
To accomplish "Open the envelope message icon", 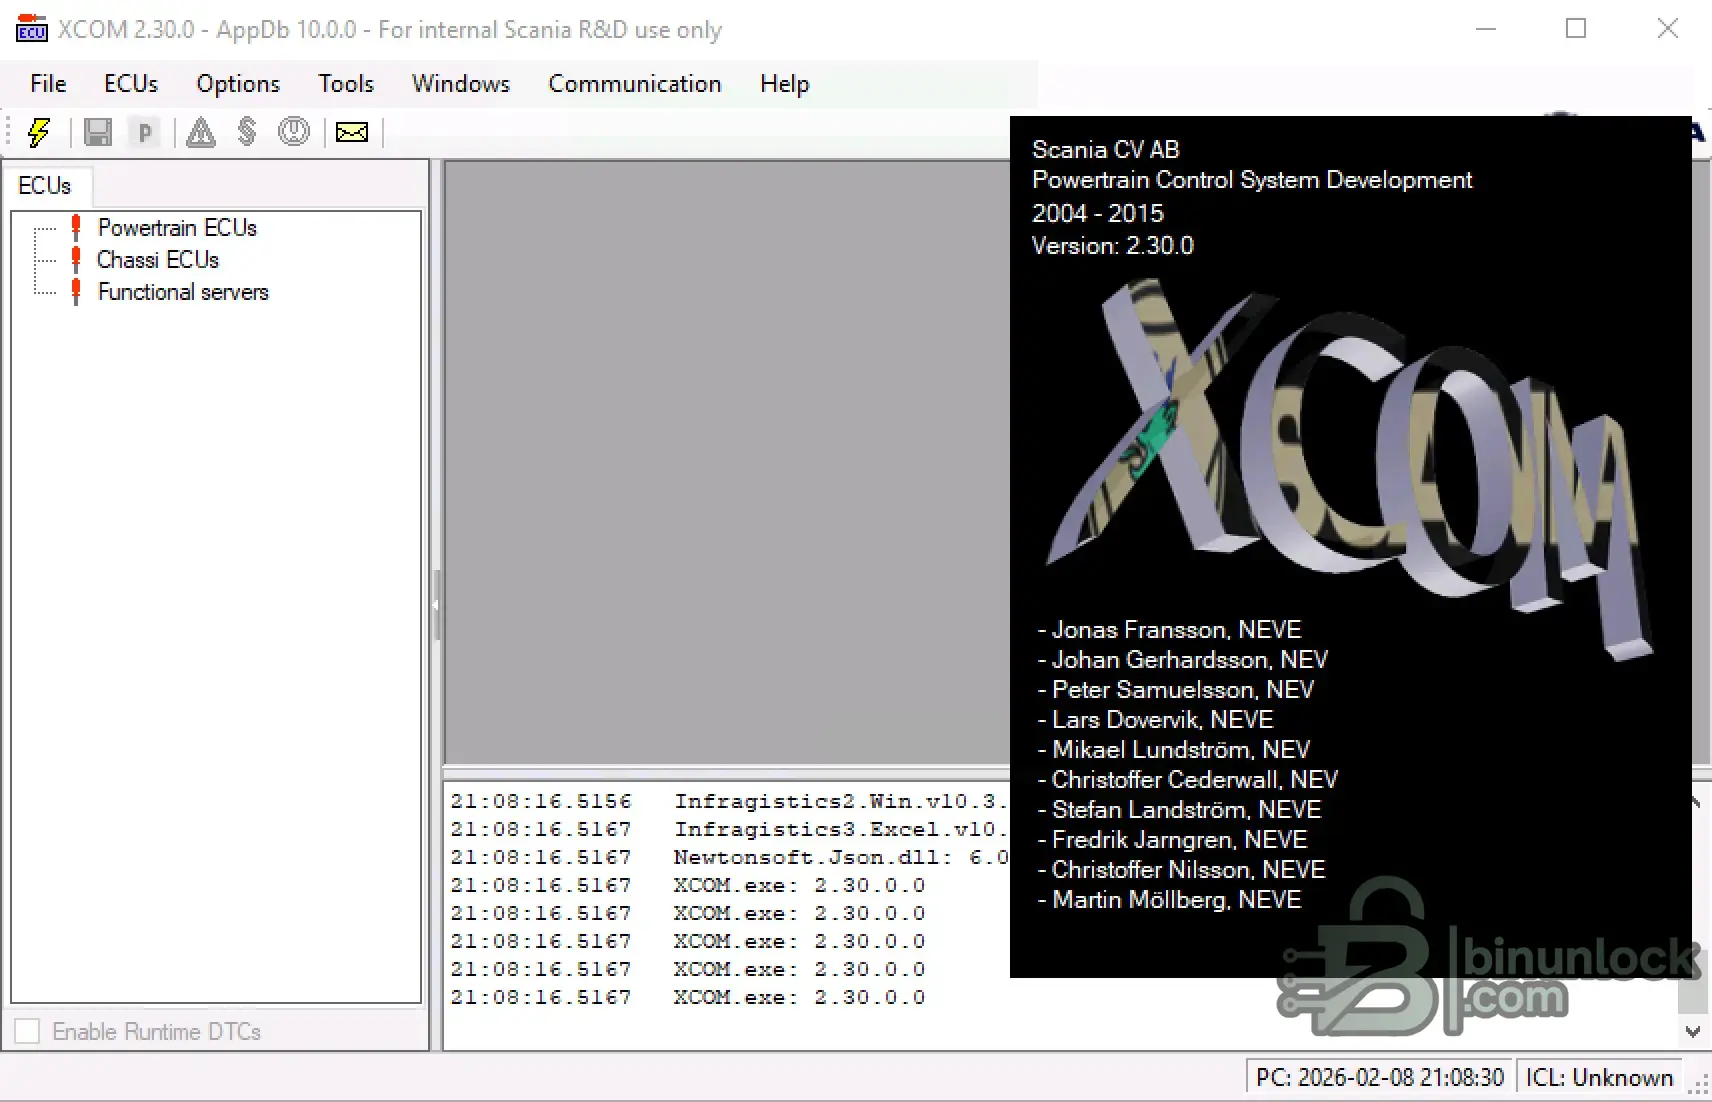I will 351,132.
